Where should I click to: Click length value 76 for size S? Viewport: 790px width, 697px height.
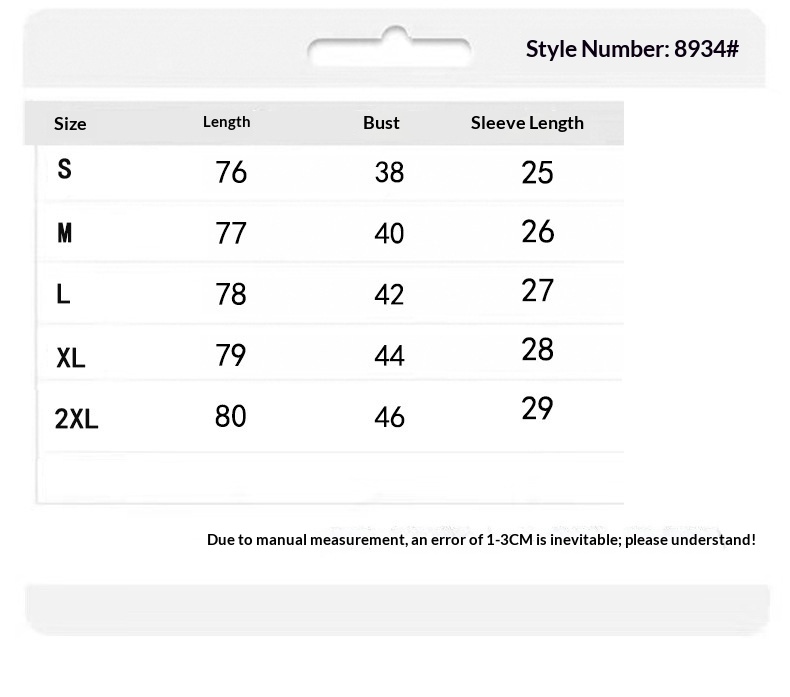(x=231, y=173)
